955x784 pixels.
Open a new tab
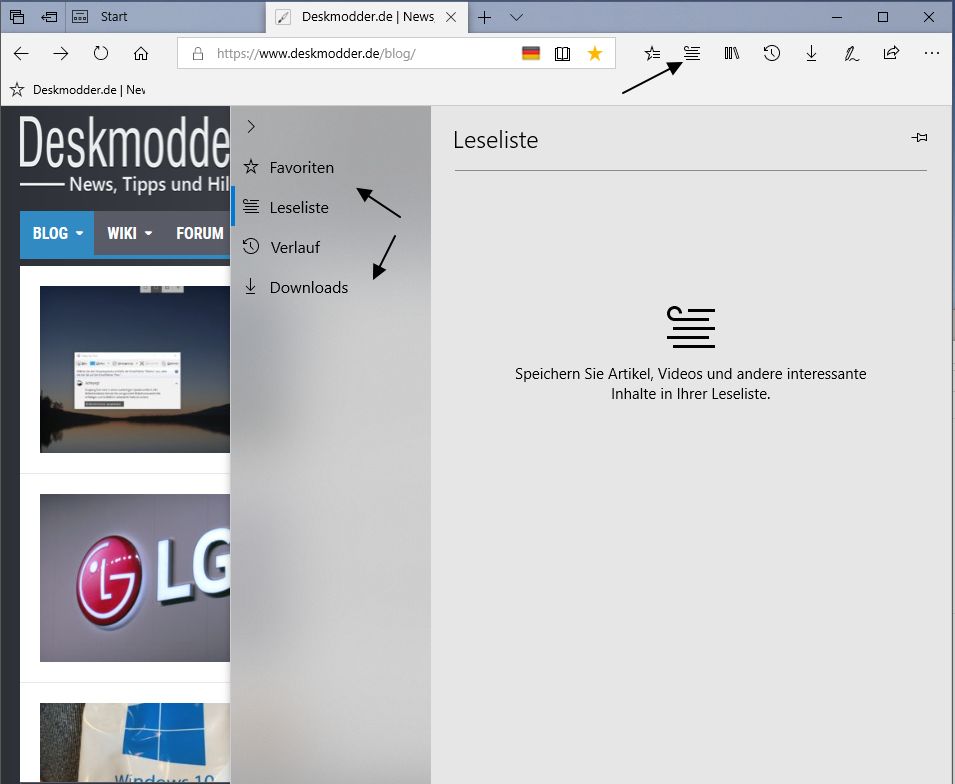coord(485,17)
